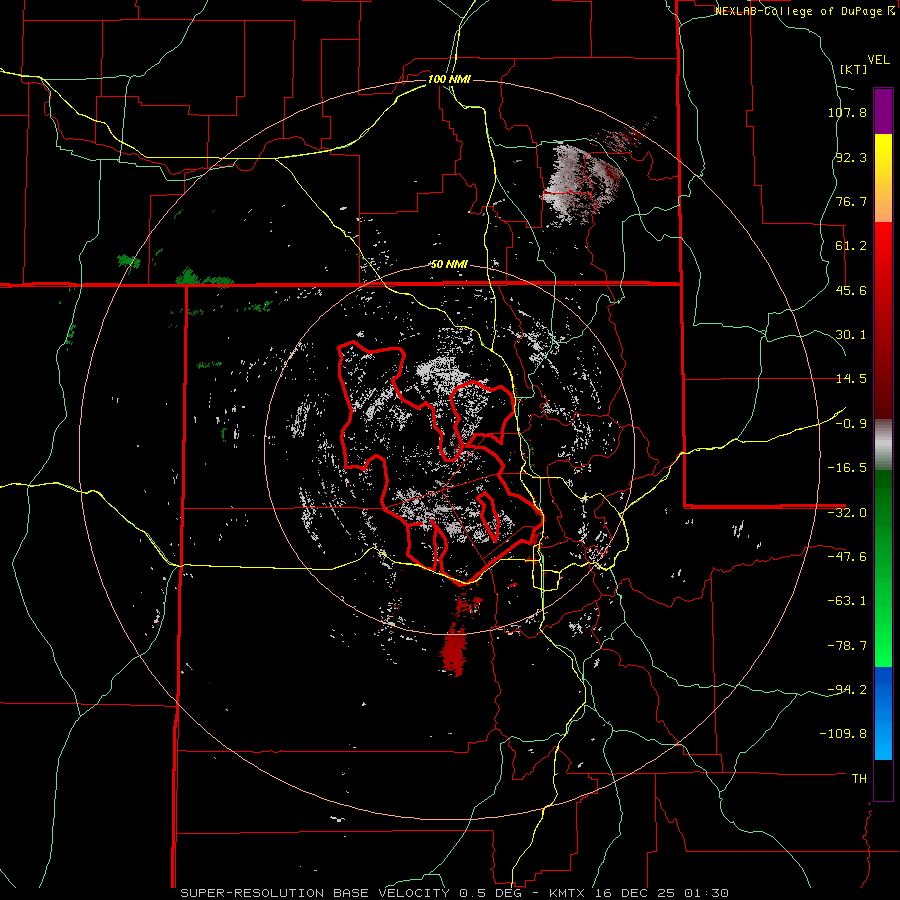Pick the purple segment of velocity color bar
This screenshot has width=900, height=900.
coord(883,112)
